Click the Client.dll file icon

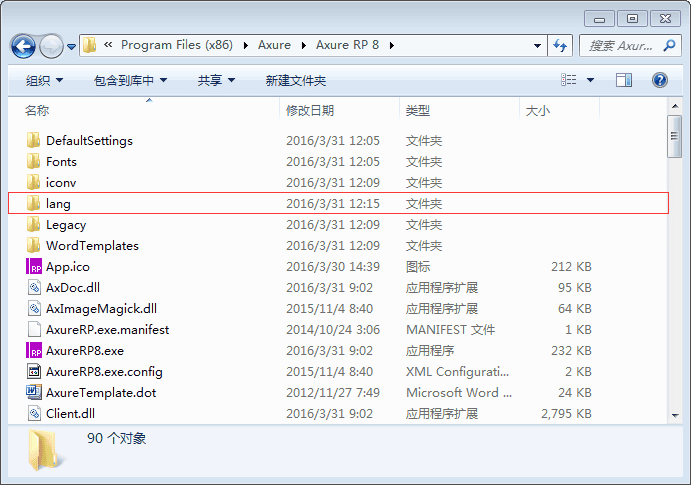click(x=34, y=414)
